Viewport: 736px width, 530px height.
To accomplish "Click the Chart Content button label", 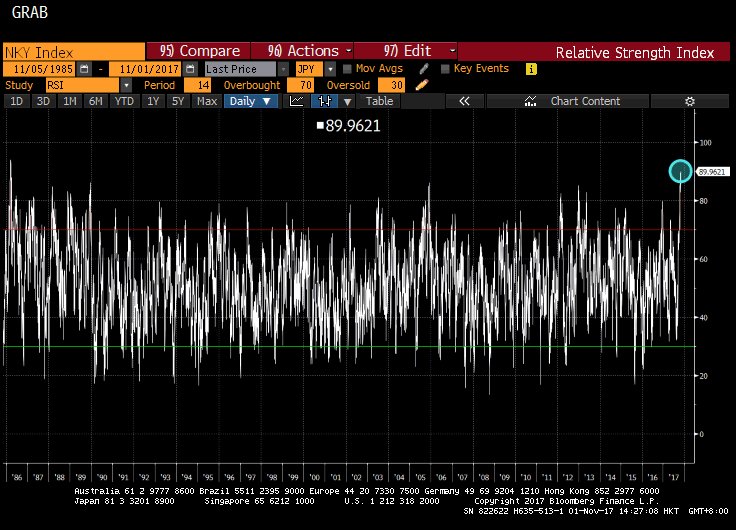I will point(585,101).
